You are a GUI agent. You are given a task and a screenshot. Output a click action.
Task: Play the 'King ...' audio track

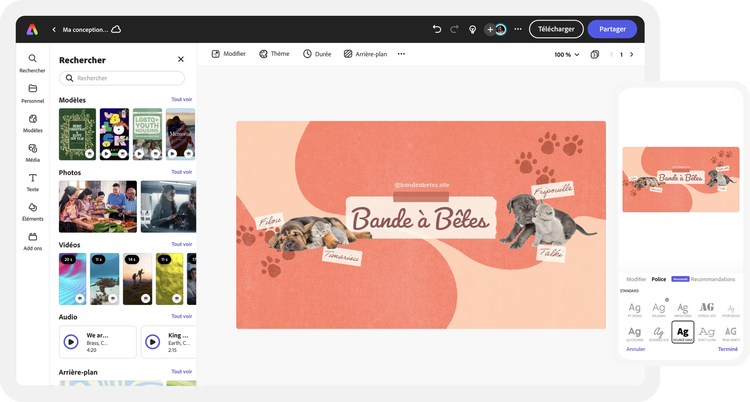[x=153, y=342]
